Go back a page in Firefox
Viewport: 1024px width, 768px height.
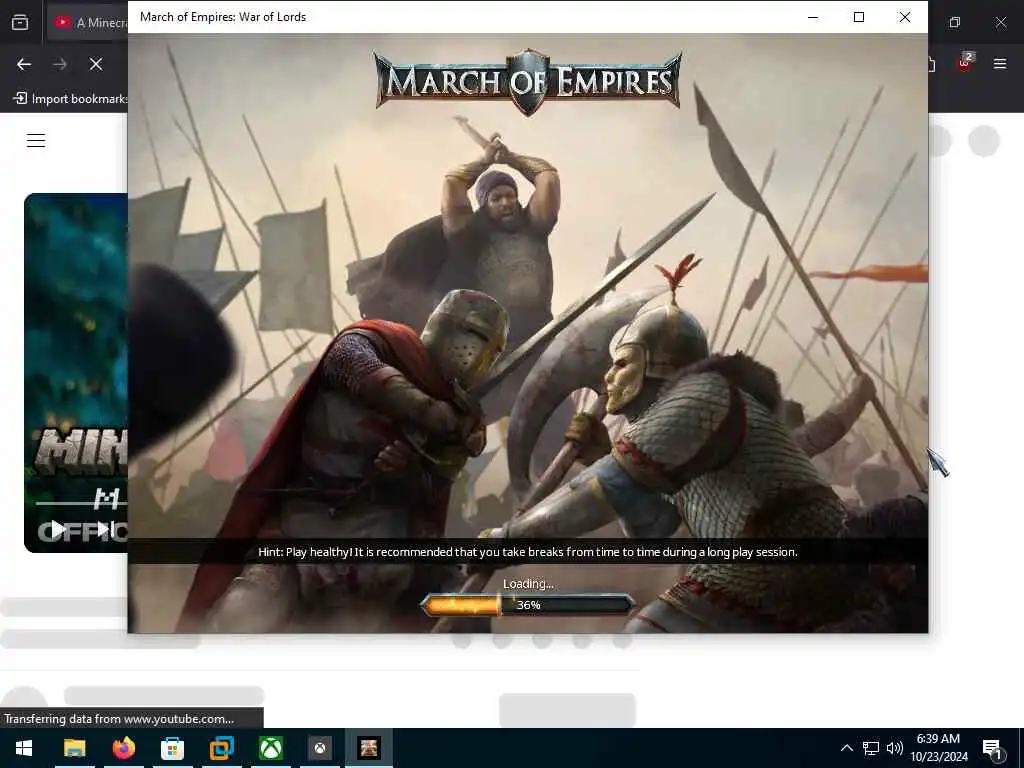pyautogui.click(x=24, y=64)
